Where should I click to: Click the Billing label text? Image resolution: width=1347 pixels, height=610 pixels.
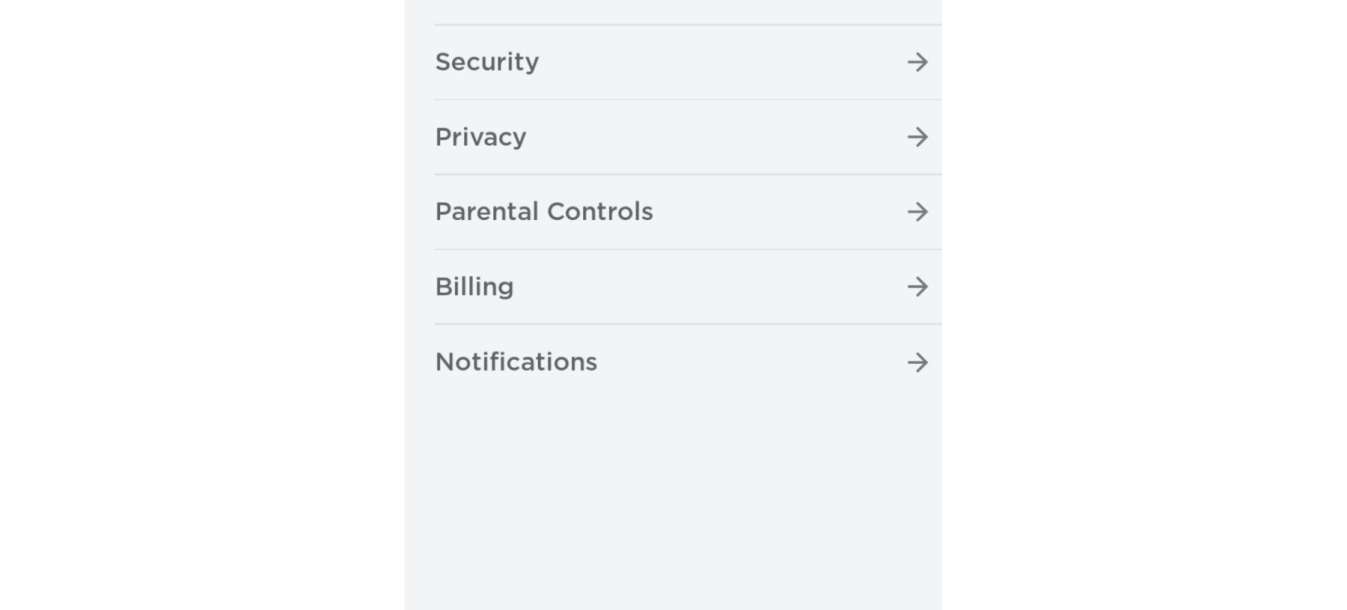475,287
